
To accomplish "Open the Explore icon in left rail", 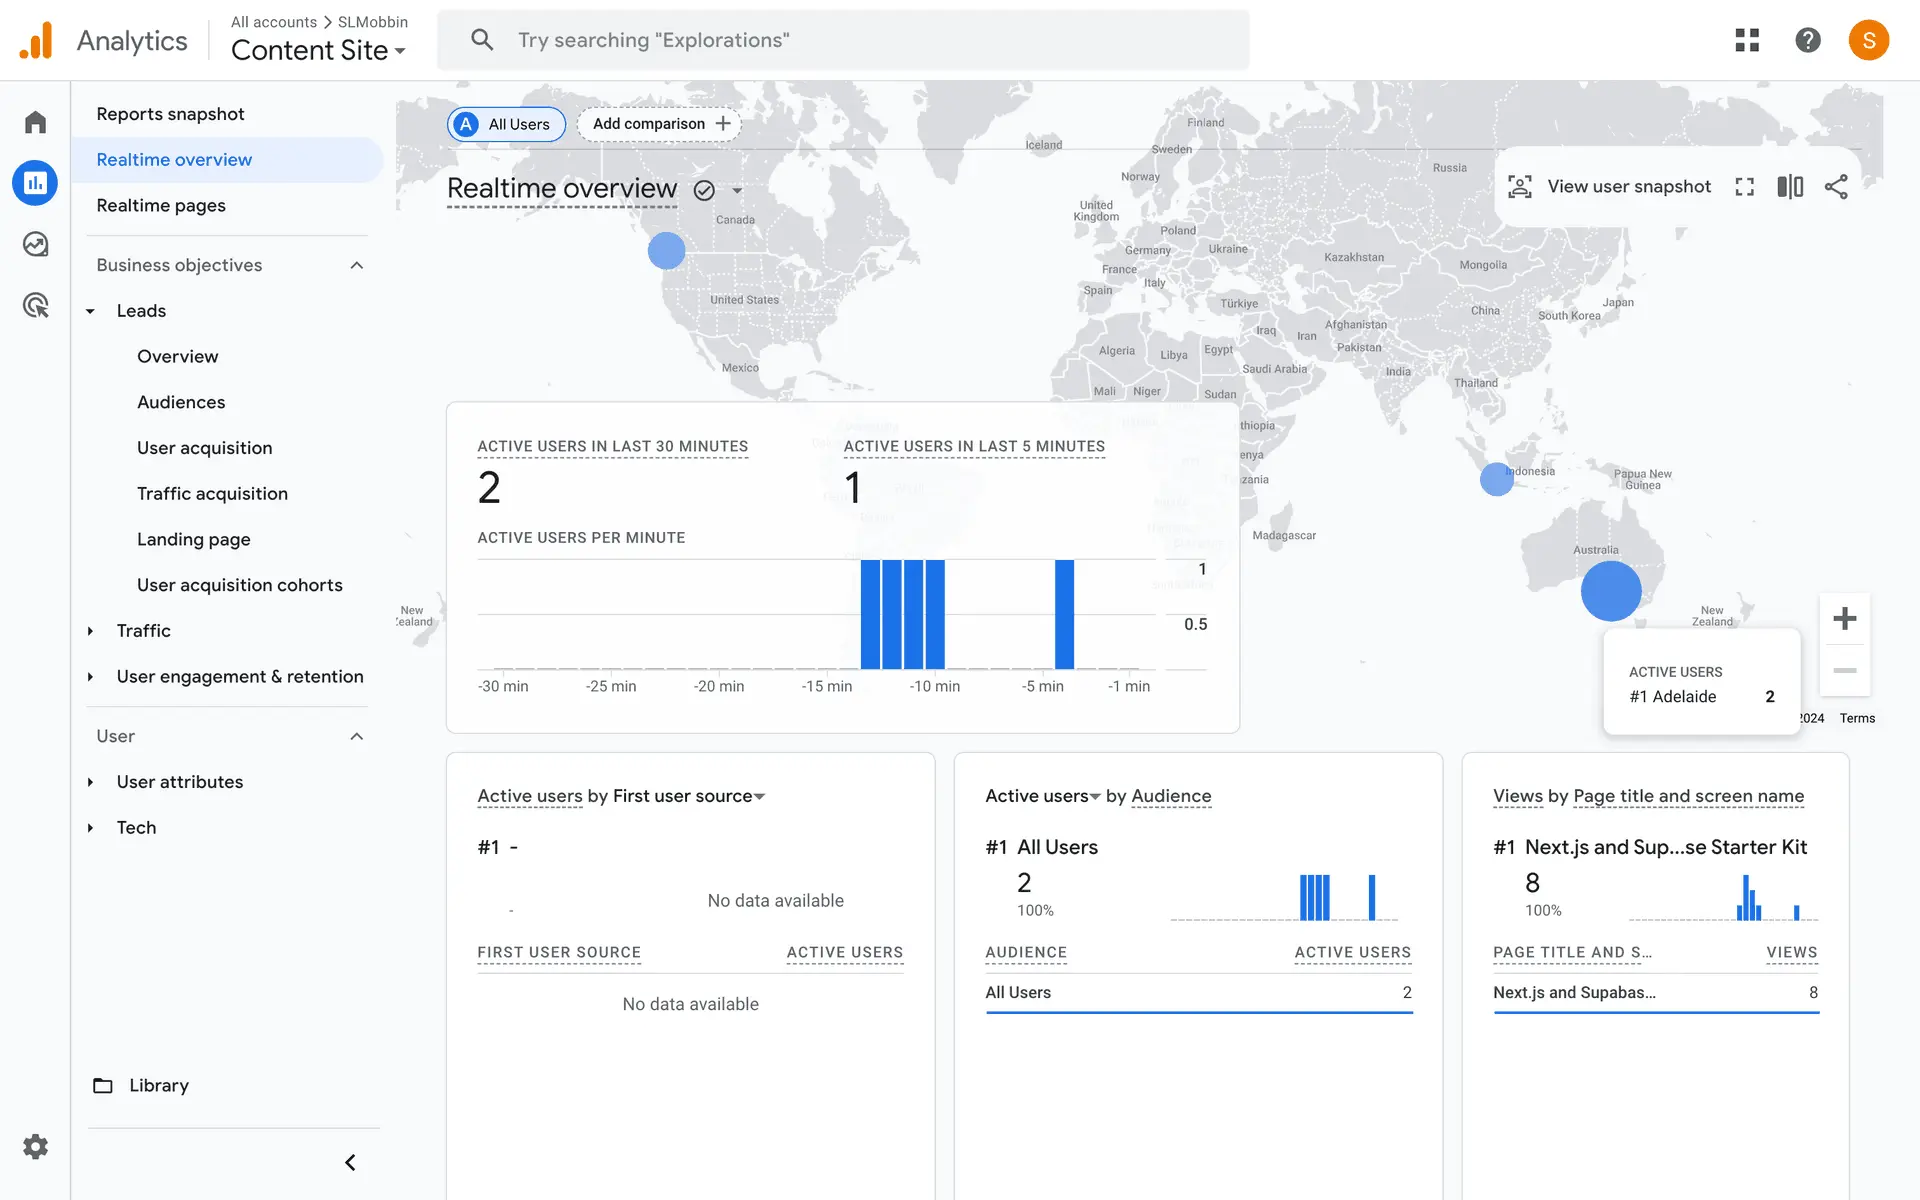I will tap(36, 244).
